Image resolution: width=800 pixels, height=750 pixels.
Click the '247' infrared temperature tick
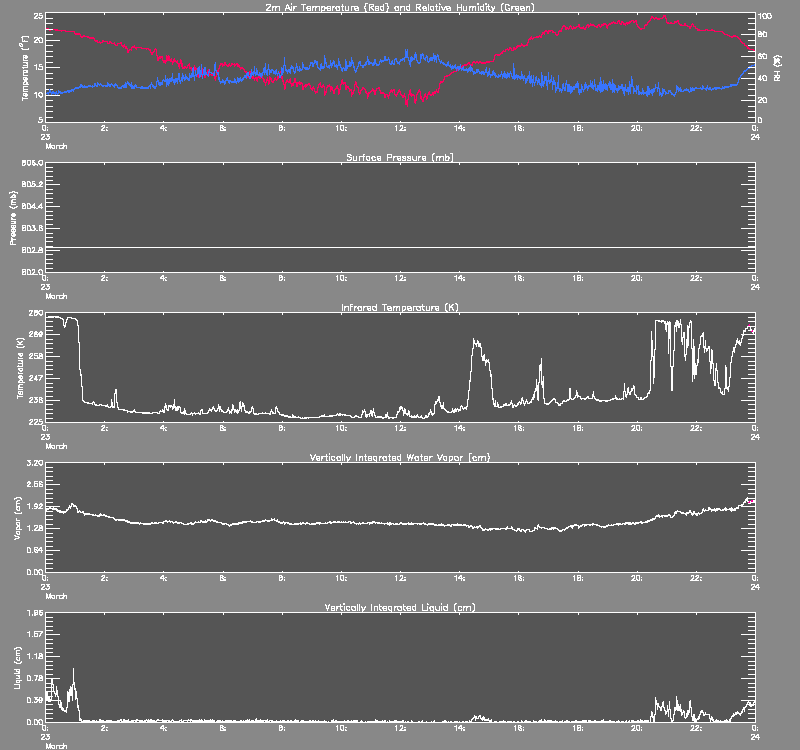[36, 378]
